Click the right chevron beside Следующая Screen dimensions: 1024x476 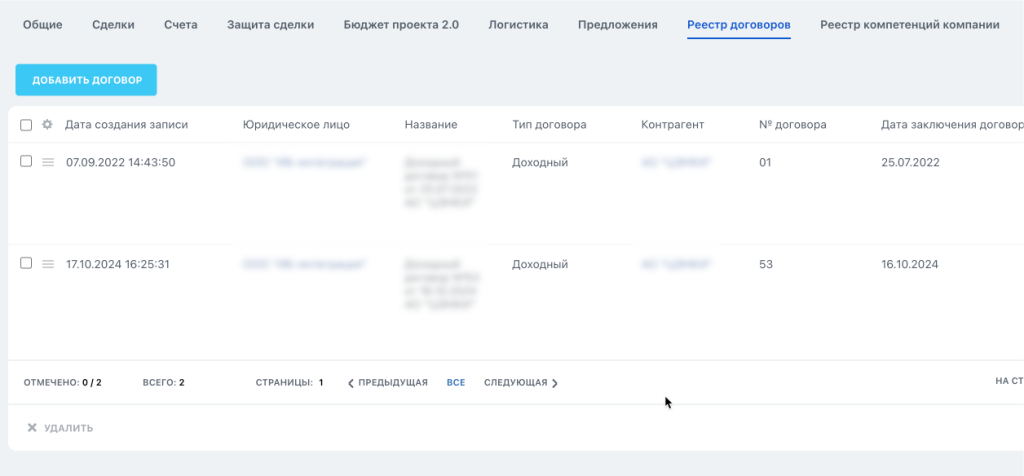tap(555, 383)
